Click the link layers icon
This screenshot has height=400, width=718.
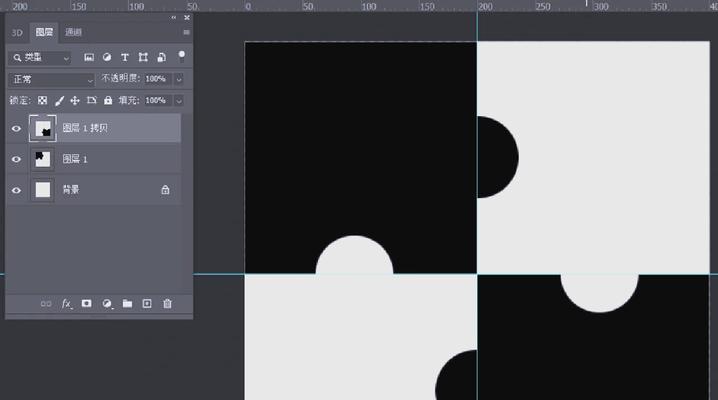(46, 304)
